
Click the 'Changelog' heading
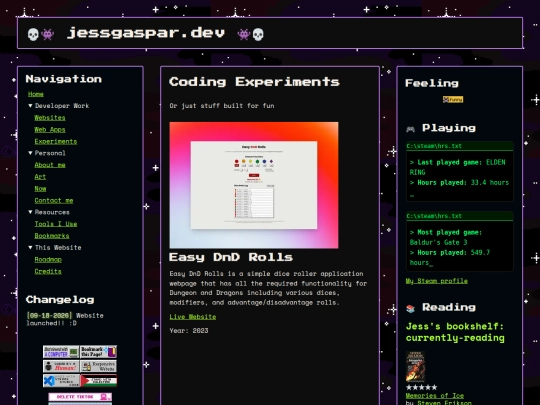(x=60, y=300)
